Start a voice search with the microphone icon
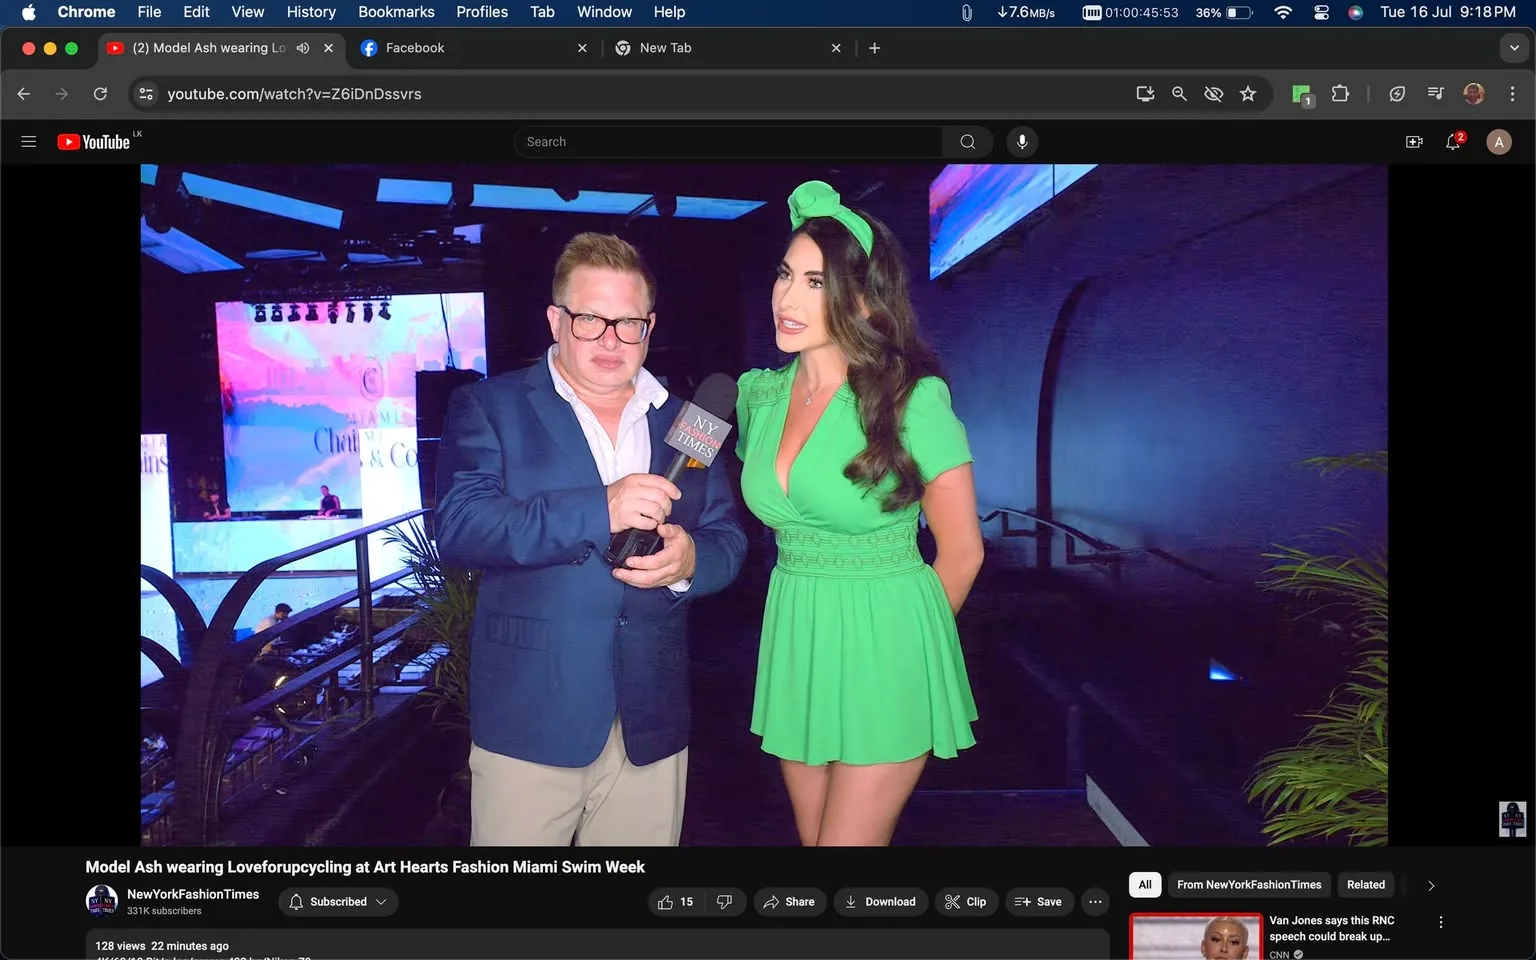The width and height of the screenshot is (1536, 960). 1022,141
